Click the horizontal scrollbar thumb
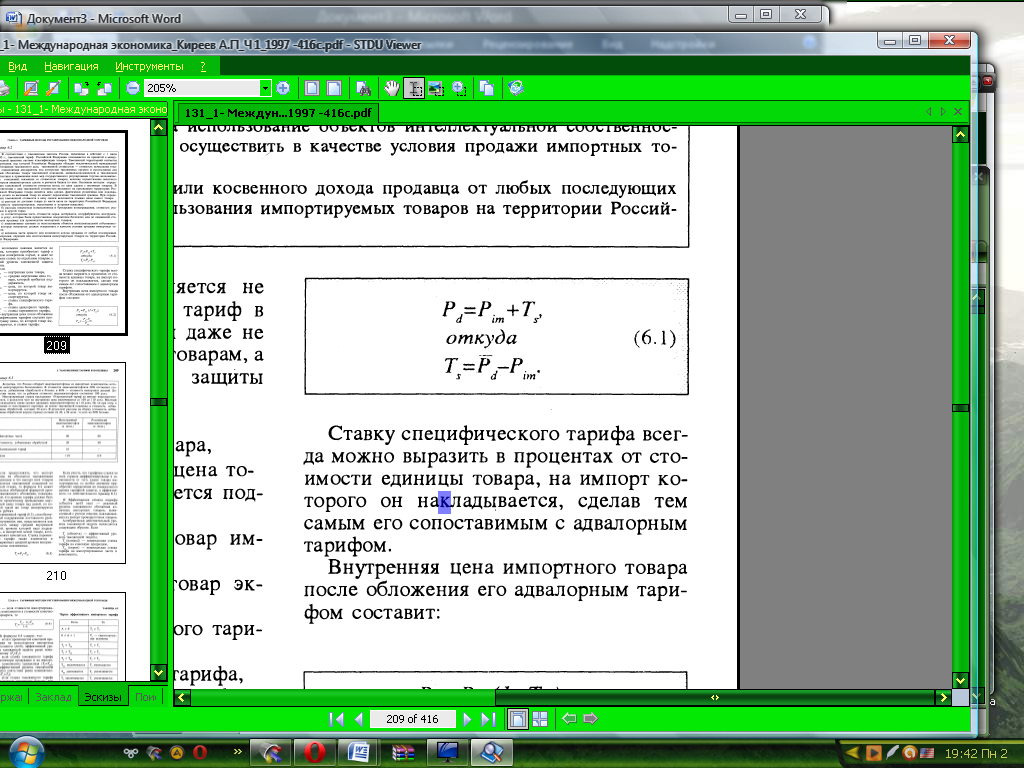The width and height of the screenshot is (1024, 768). (x=715, y=697)
